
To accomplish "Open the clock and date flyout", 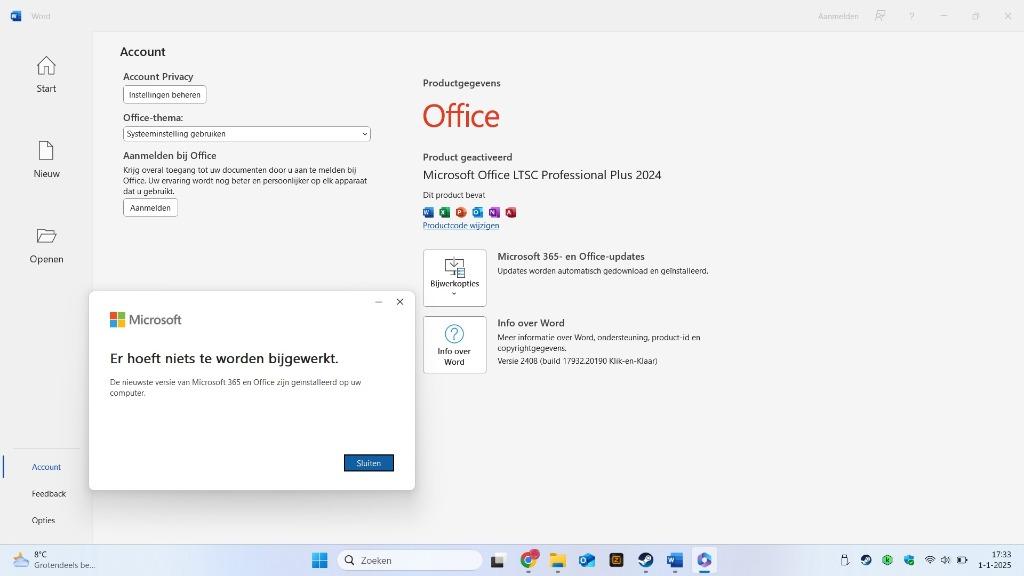I will pyautogui.click(x=995, y=560).
